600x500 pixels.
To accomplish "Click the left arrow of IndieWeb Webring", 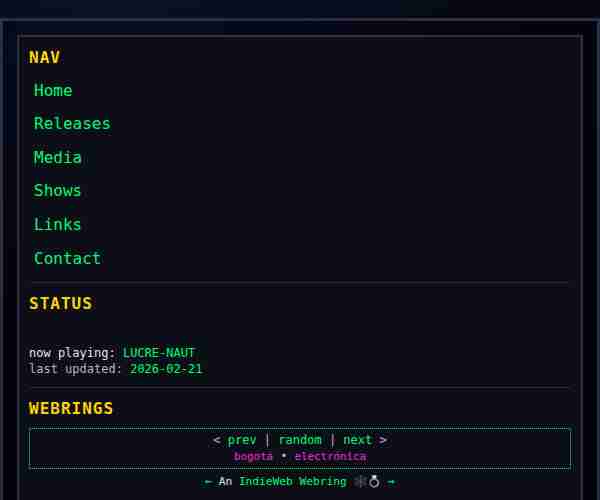I will click(208, 482).
